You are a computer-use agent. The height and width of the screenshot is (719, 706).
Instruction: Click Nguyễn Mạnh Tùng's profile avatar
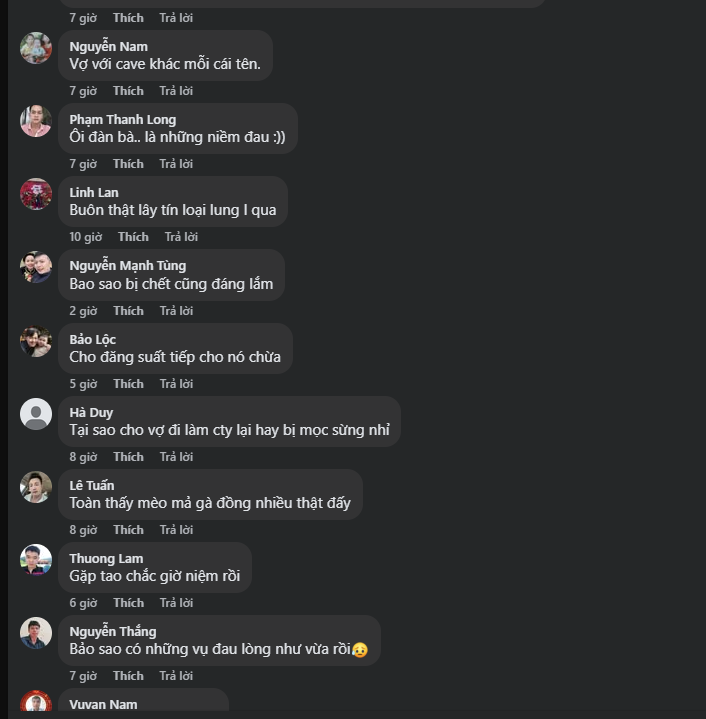(36, 267)
